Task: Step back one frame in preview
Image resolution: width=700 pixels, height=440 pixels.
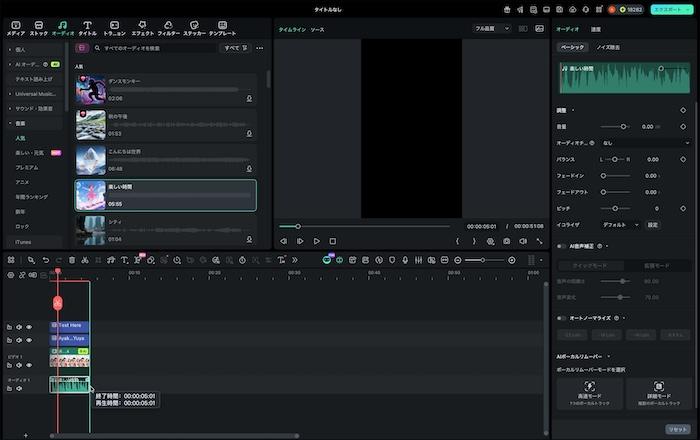Action: pos(283,241)
